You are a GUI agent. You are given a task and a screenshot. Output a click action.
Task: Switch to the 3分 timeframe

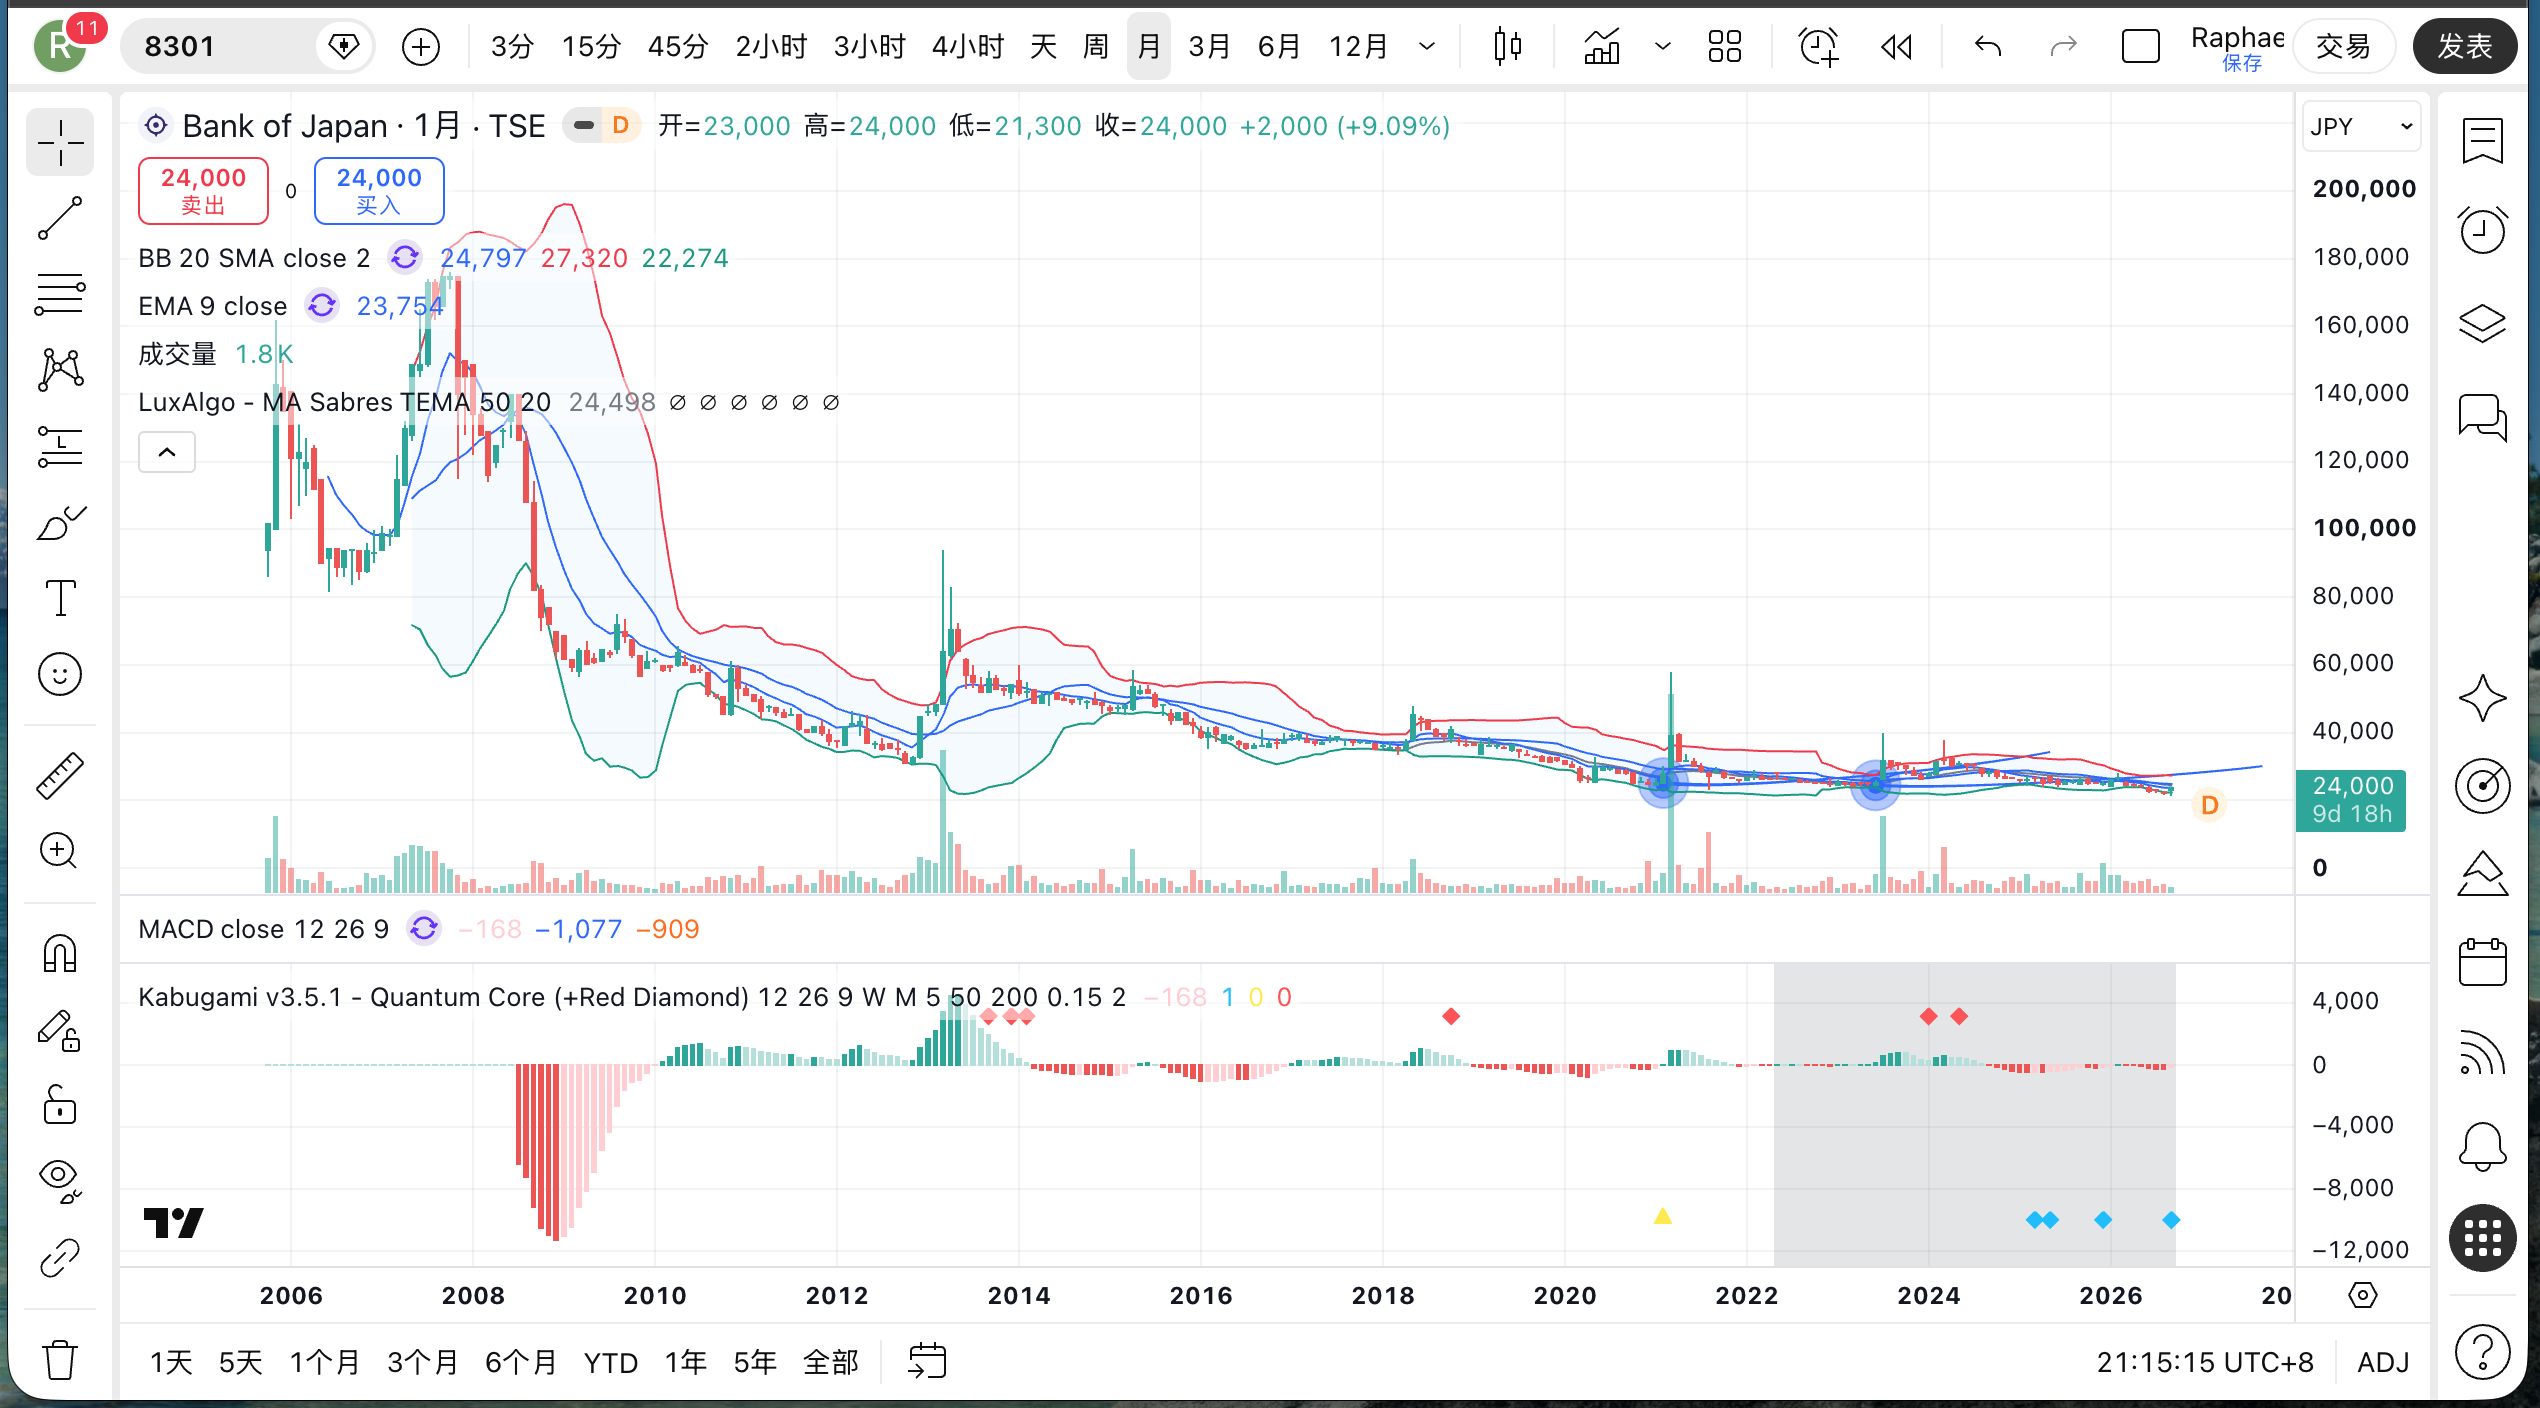pyautogui.click(x=512, y=46)
